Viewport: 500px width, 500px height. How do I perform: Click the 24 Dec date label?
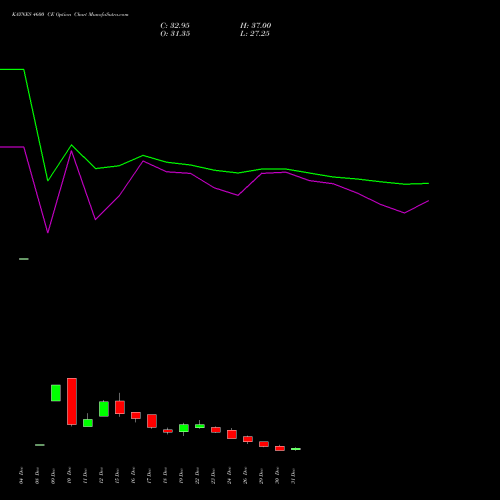coord(230,476)
